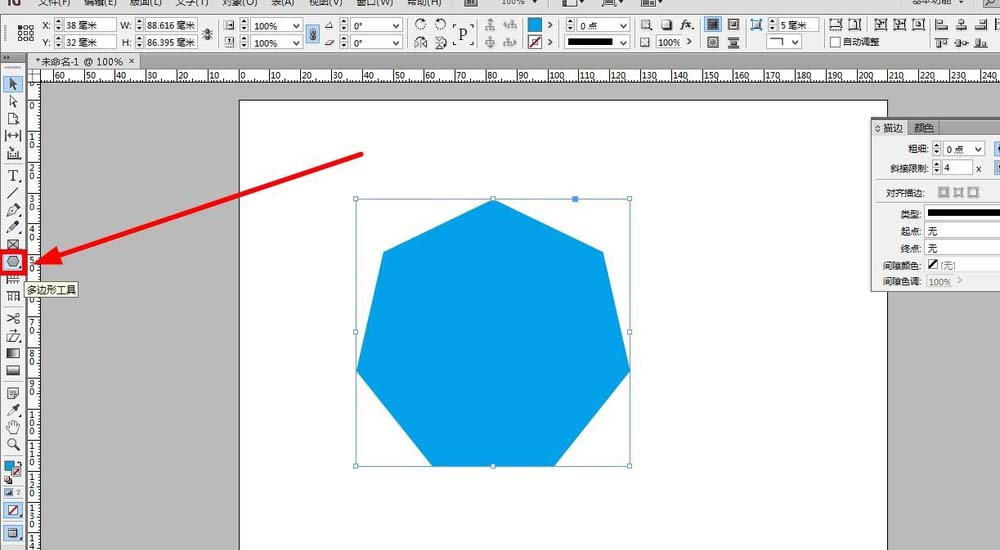The width and height of the screenshot is (1000, 550).
Task: Toggle the jump object text wrap
Action: (x=733, y=43)
